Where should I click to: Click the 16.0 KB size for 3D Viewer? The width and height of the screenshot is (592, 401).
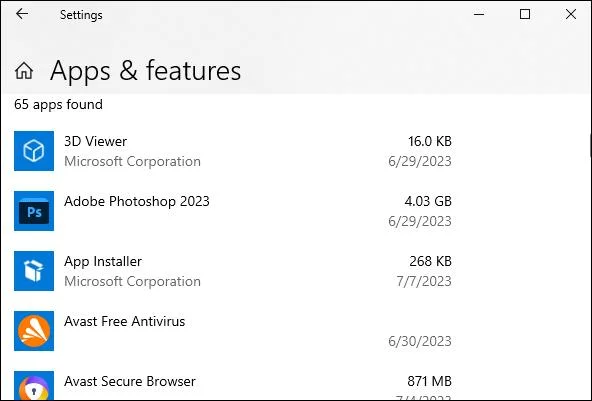click(x=430, y=141)
